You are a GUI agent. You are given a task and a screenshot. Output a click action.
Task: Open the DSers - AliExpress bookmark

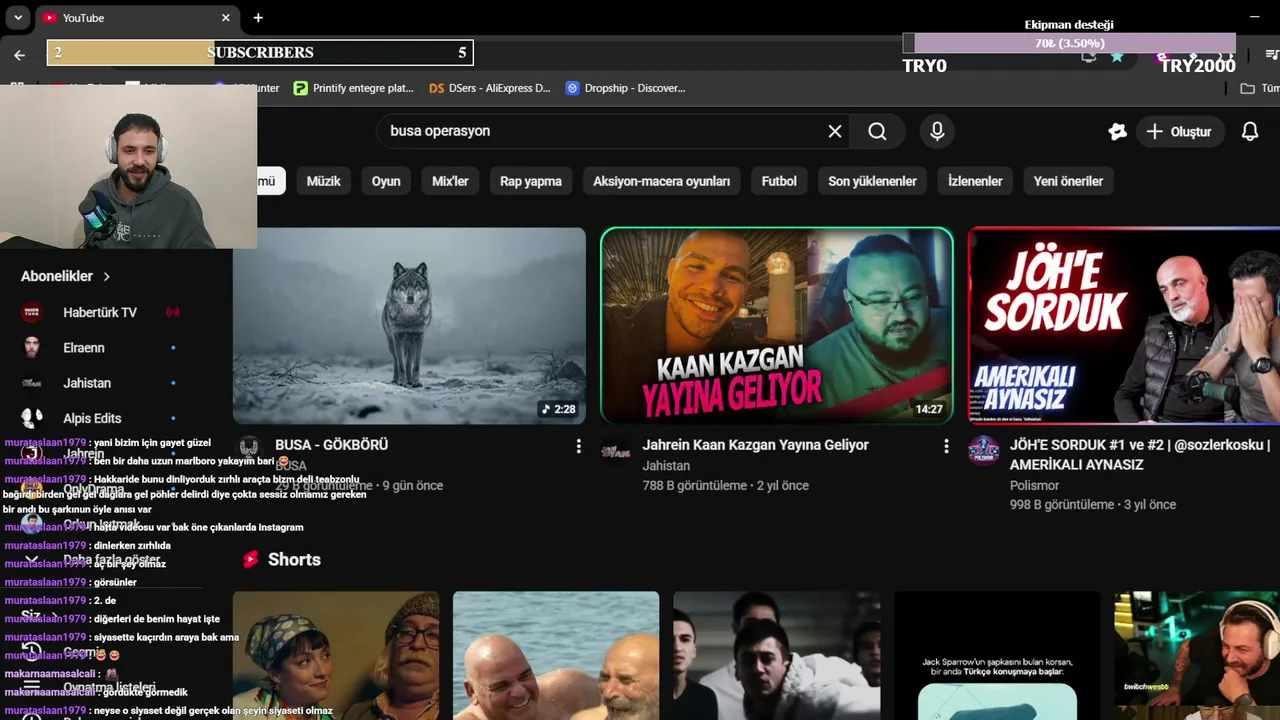[489, 88]
